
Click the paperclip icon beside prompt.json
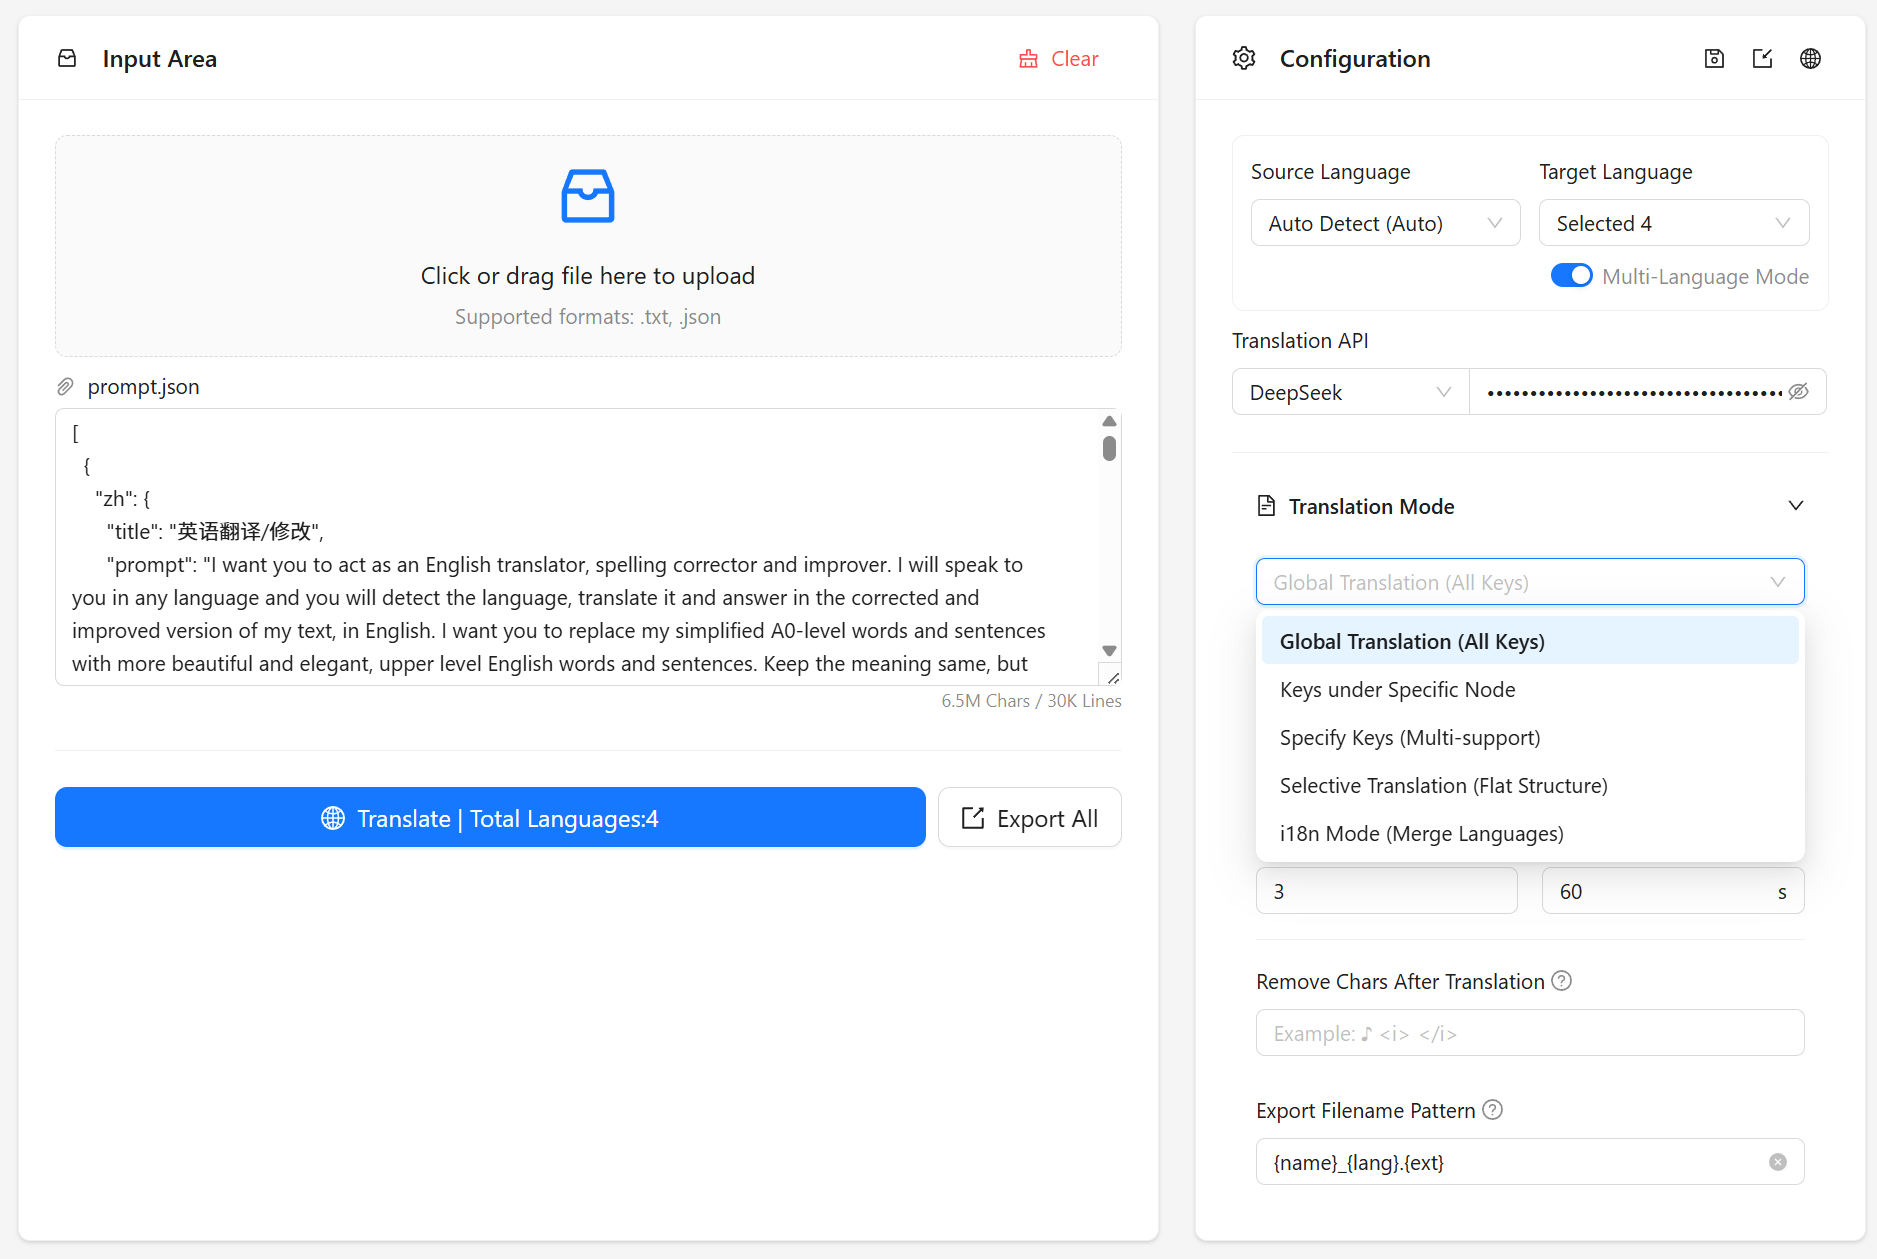click(65, 386)
